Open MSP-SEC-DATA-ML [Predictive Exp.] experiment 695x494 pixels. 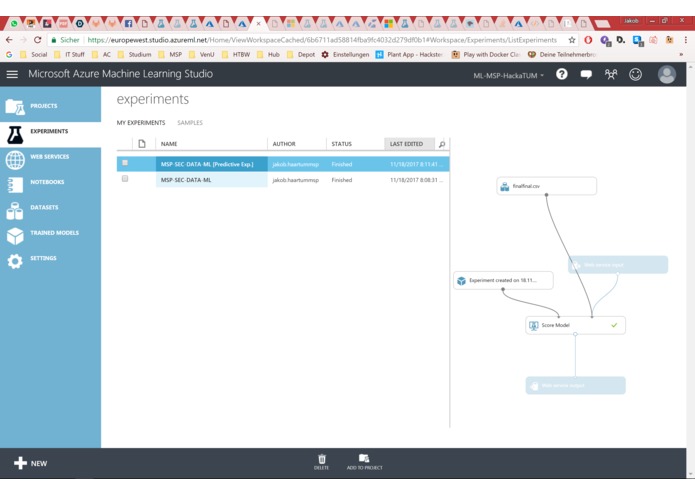click(207, 164)
